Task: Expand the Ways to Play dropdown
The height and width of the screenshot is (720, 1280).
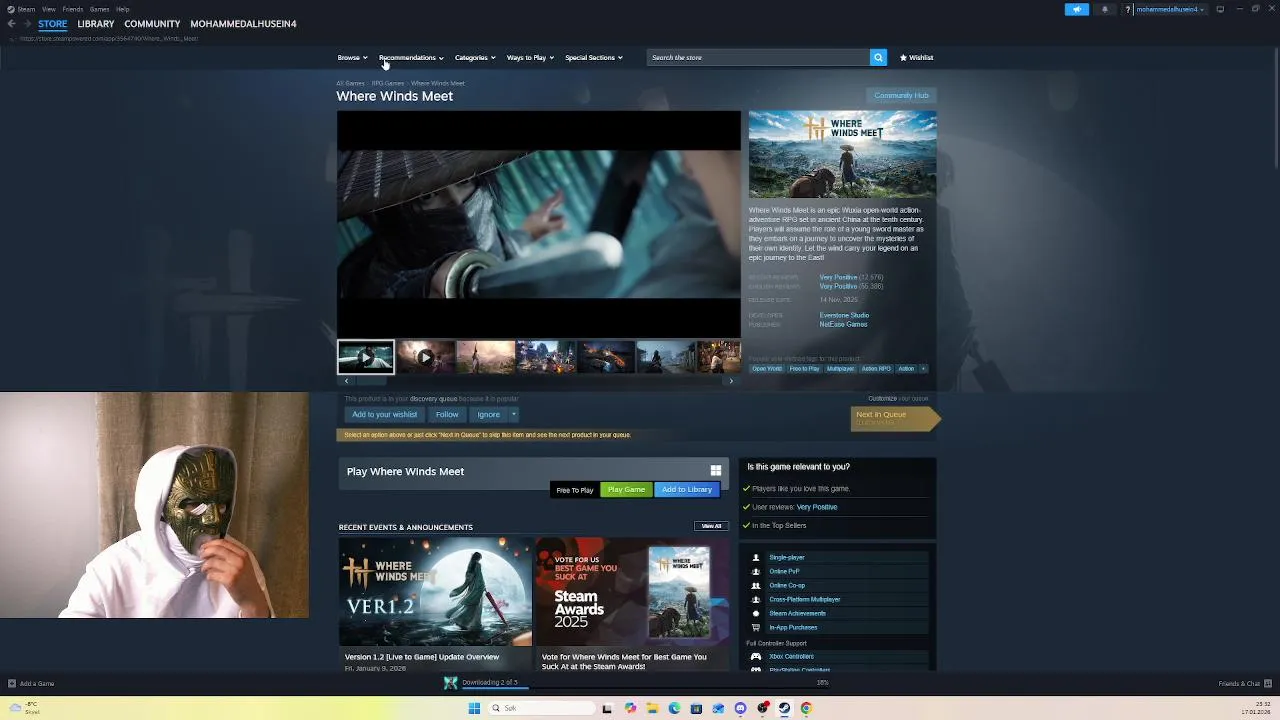Action: (530, 57)
